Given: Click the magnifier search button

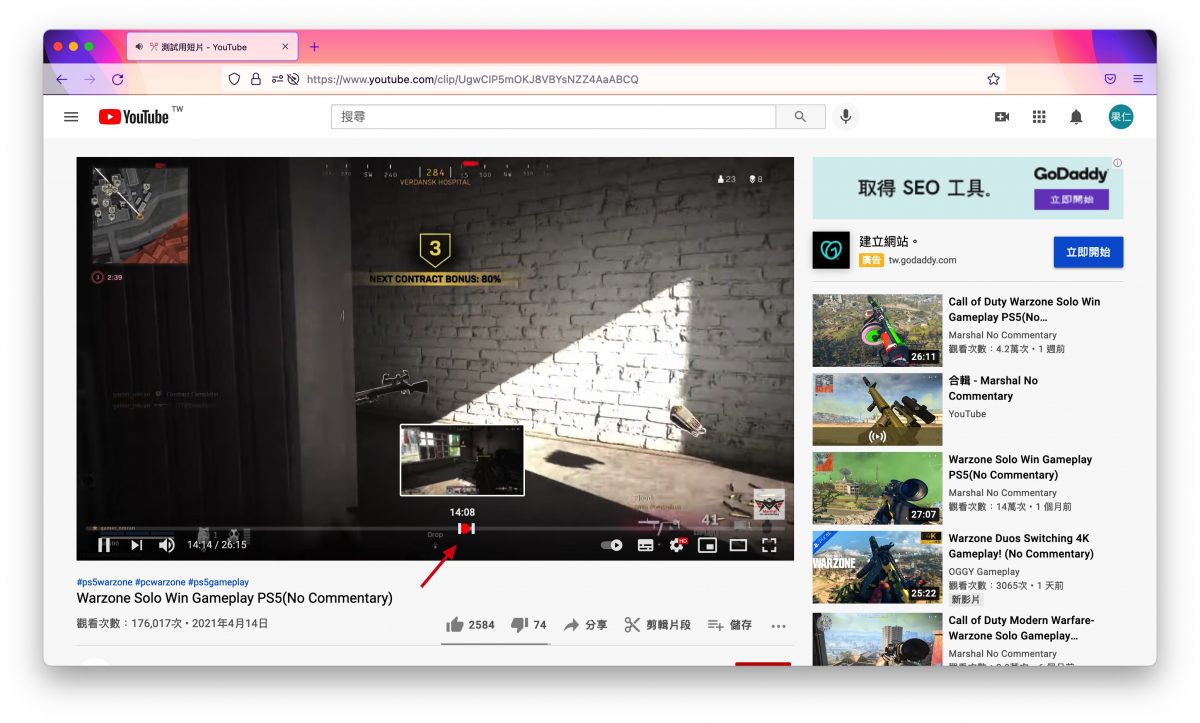Looking at the screenshot, I should tap(800, 117).
